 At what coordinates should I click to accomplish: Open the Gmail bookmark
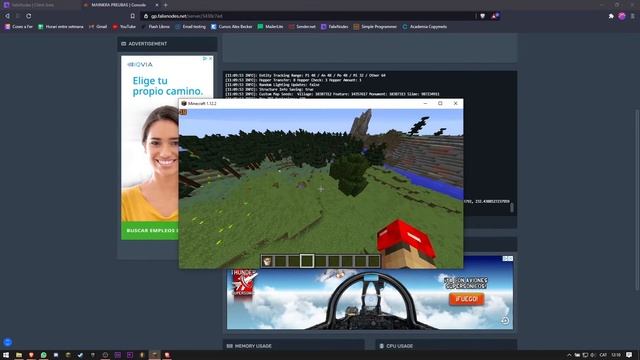98,27
